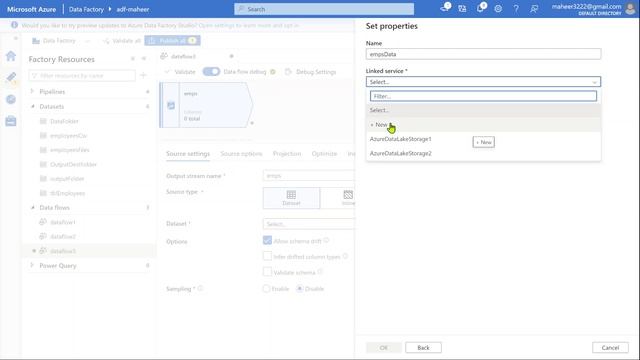This screenshot has height=360, width=640.
Task: Click the Debug Settings icon
Action: click(x=288, y=72)
